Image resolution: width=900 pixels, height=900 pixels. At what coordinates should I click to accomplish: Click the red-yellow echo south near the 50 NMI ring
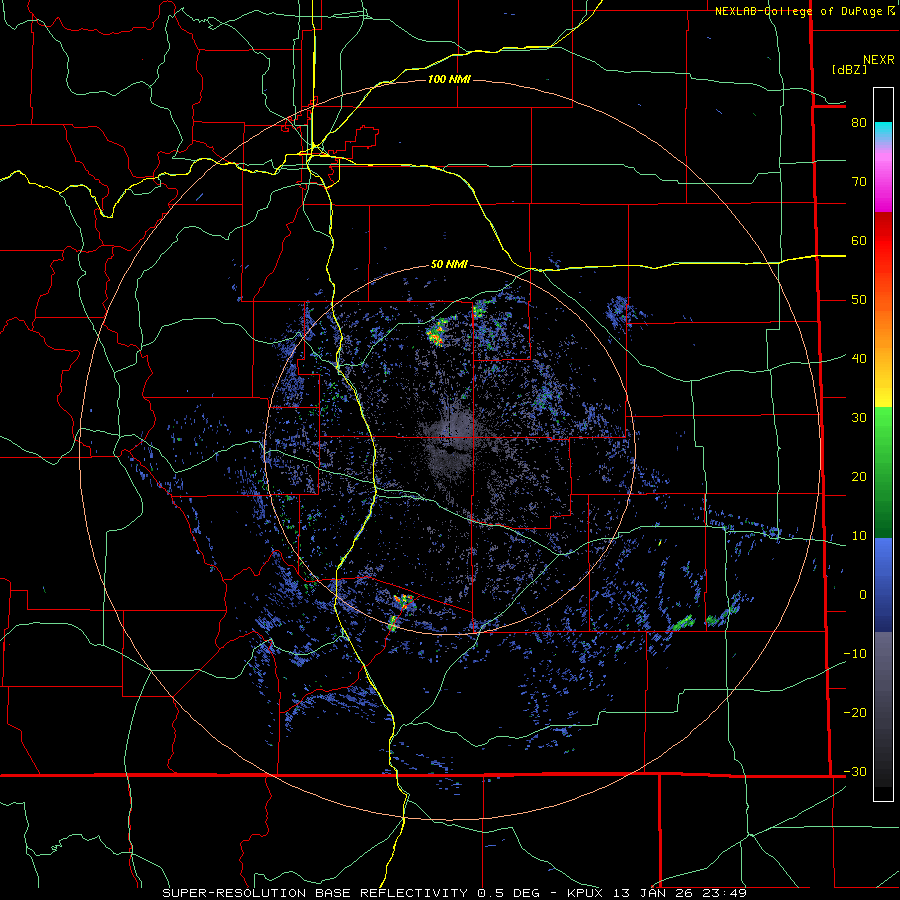(x=405, y=603)
